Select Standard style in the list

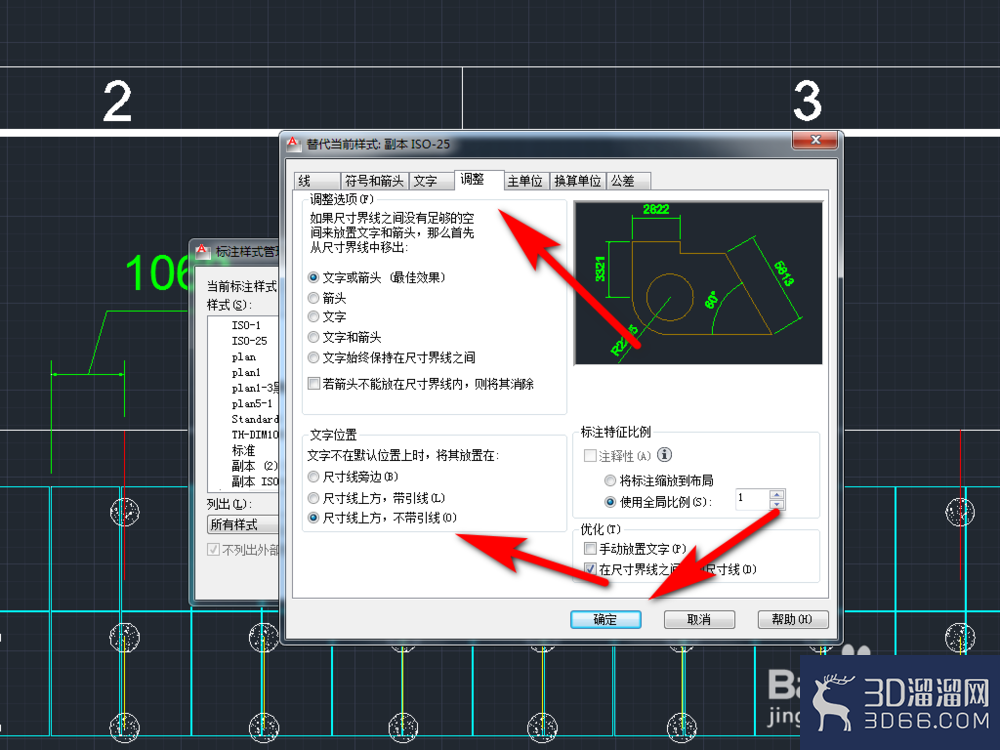[x=254, y=419]
